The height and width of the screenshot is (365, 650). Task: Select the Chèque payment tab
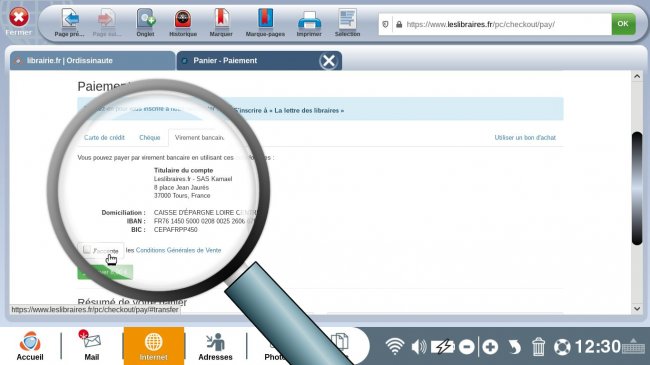[x=150, y=137]
